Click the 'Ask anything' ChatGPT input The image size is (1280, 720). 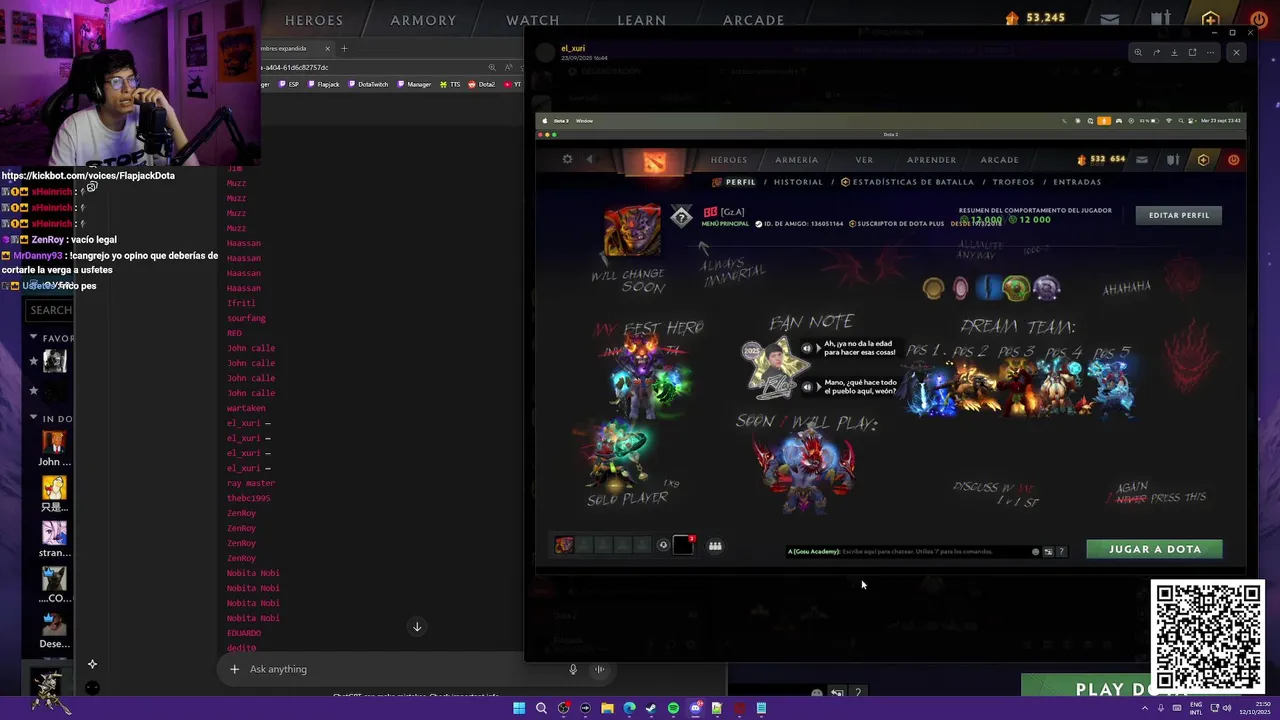click(400, 669)
